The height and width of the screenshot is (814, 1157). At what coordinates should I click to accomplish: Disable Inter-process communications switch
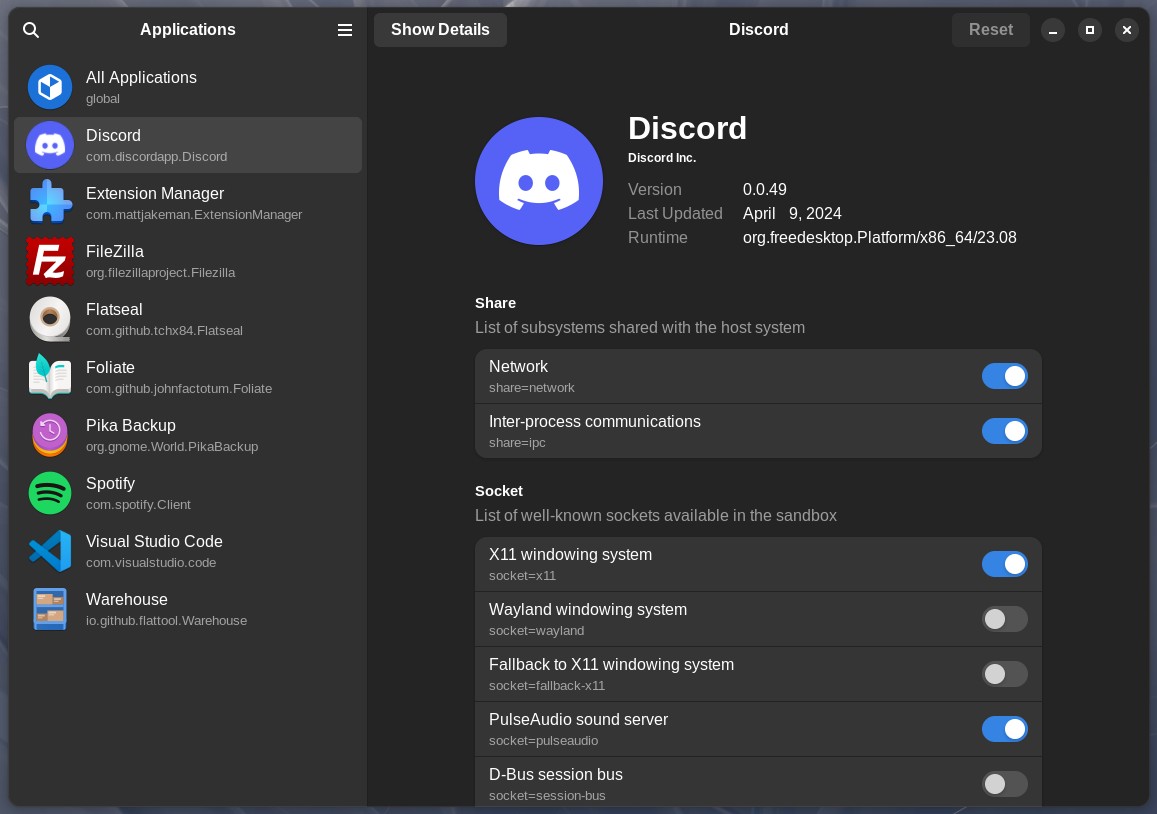tap(1004, 431)
